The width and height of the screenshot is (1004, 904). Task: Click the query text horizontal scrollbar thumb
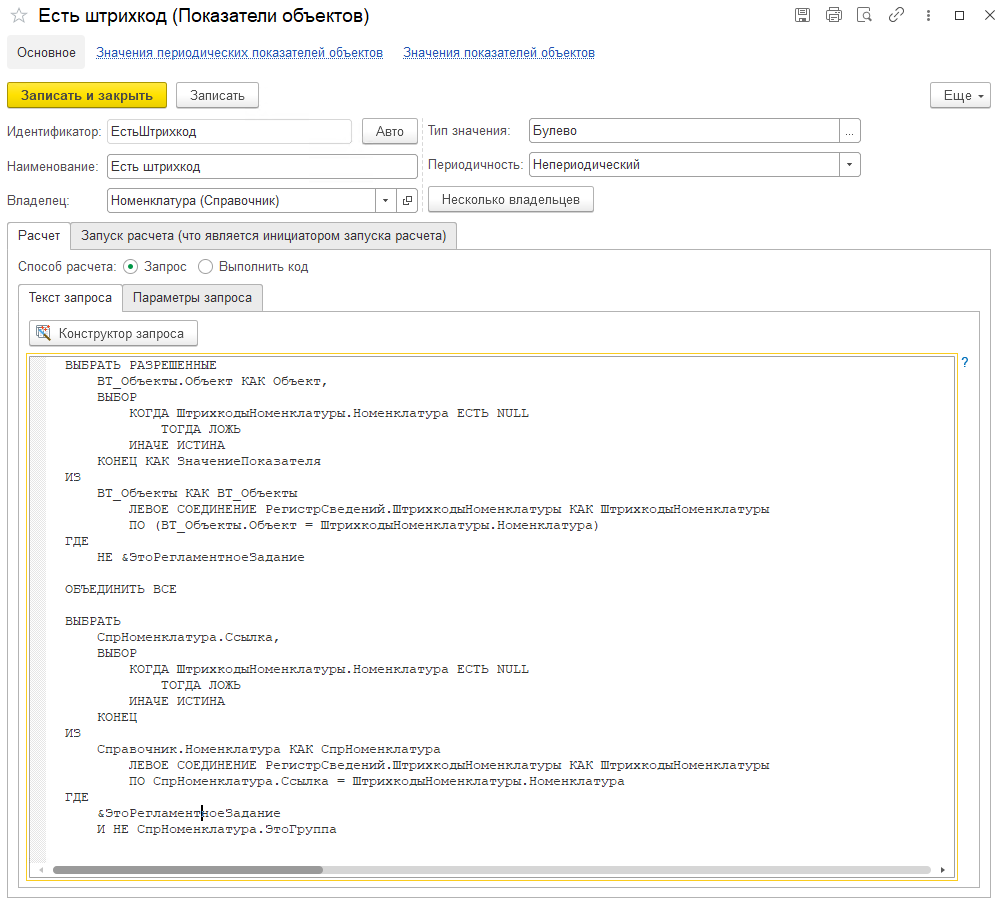(x=188, y=869)
